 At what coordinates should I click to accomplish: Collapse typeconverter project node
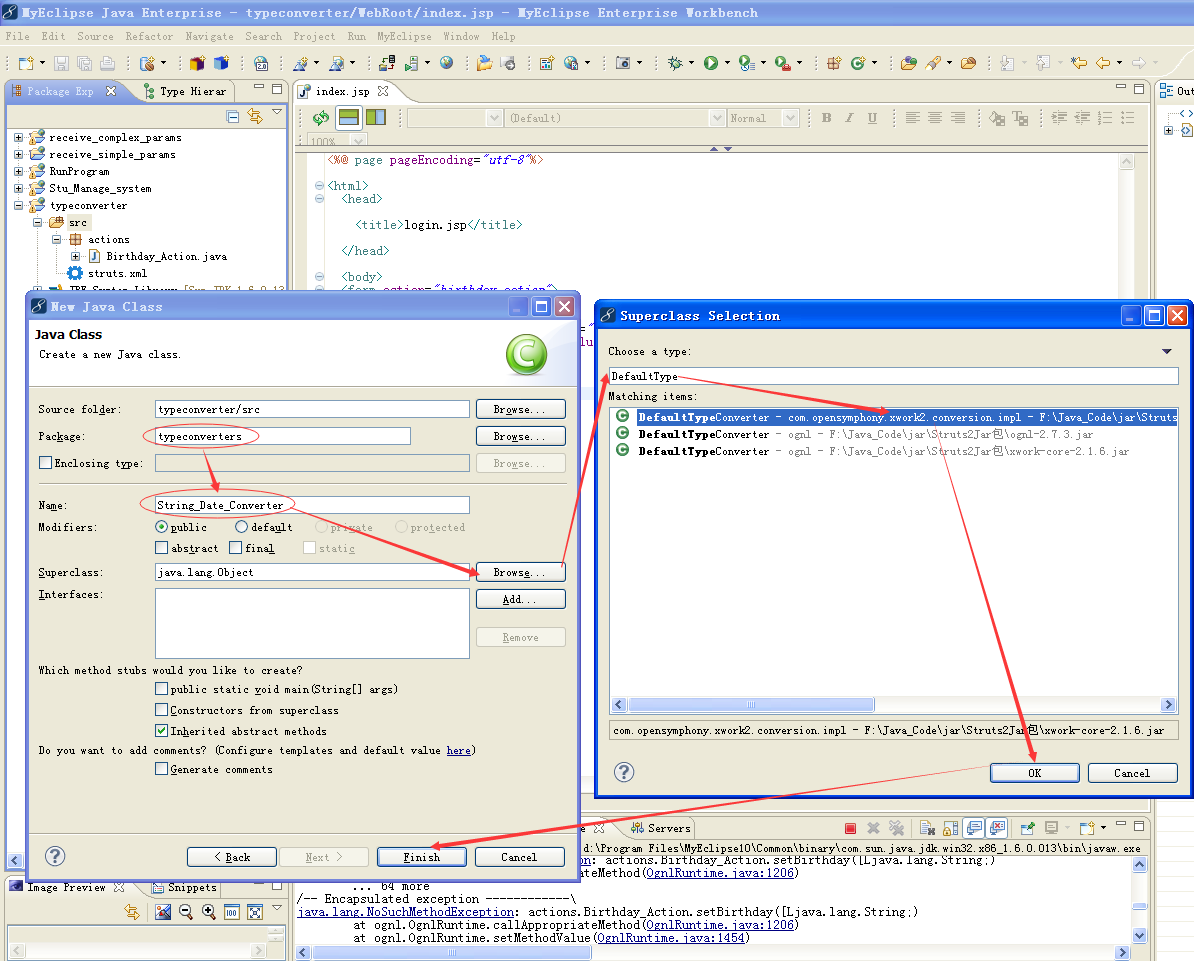pos(18,206)
